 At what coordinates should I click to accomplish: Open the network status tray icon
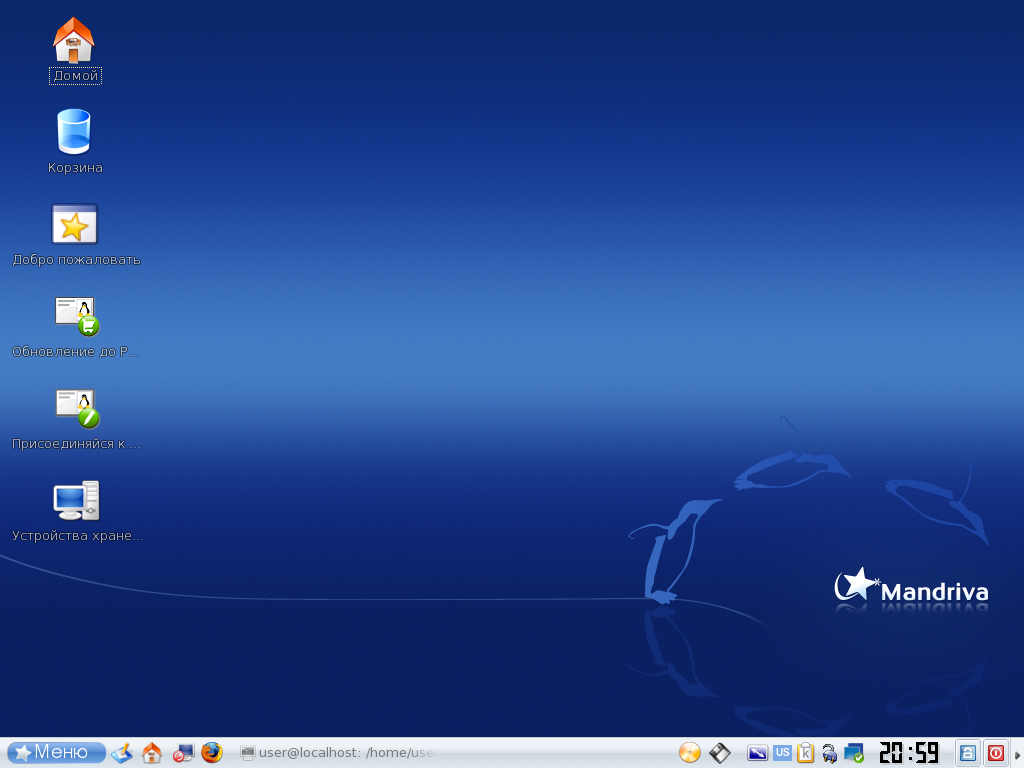pyautogui.click(x=854, y=753)
